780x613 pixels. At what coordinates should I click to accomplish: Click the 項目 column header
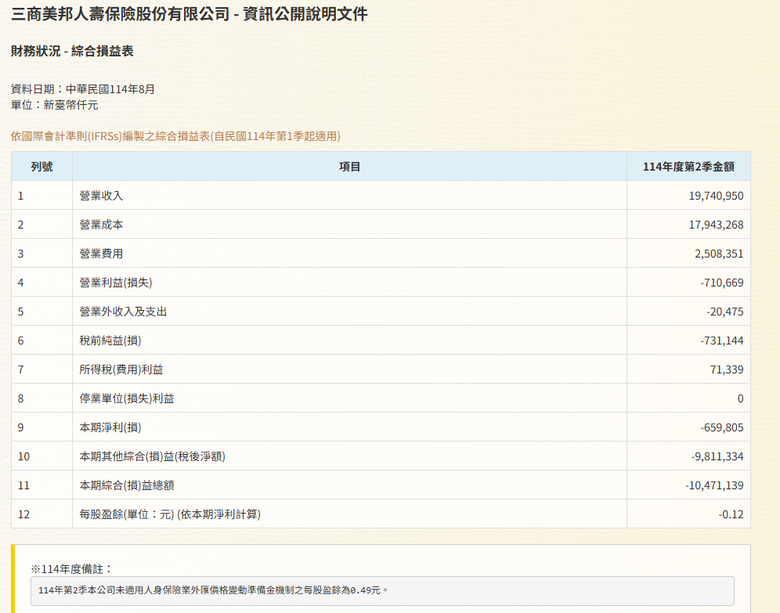[349, 166]
